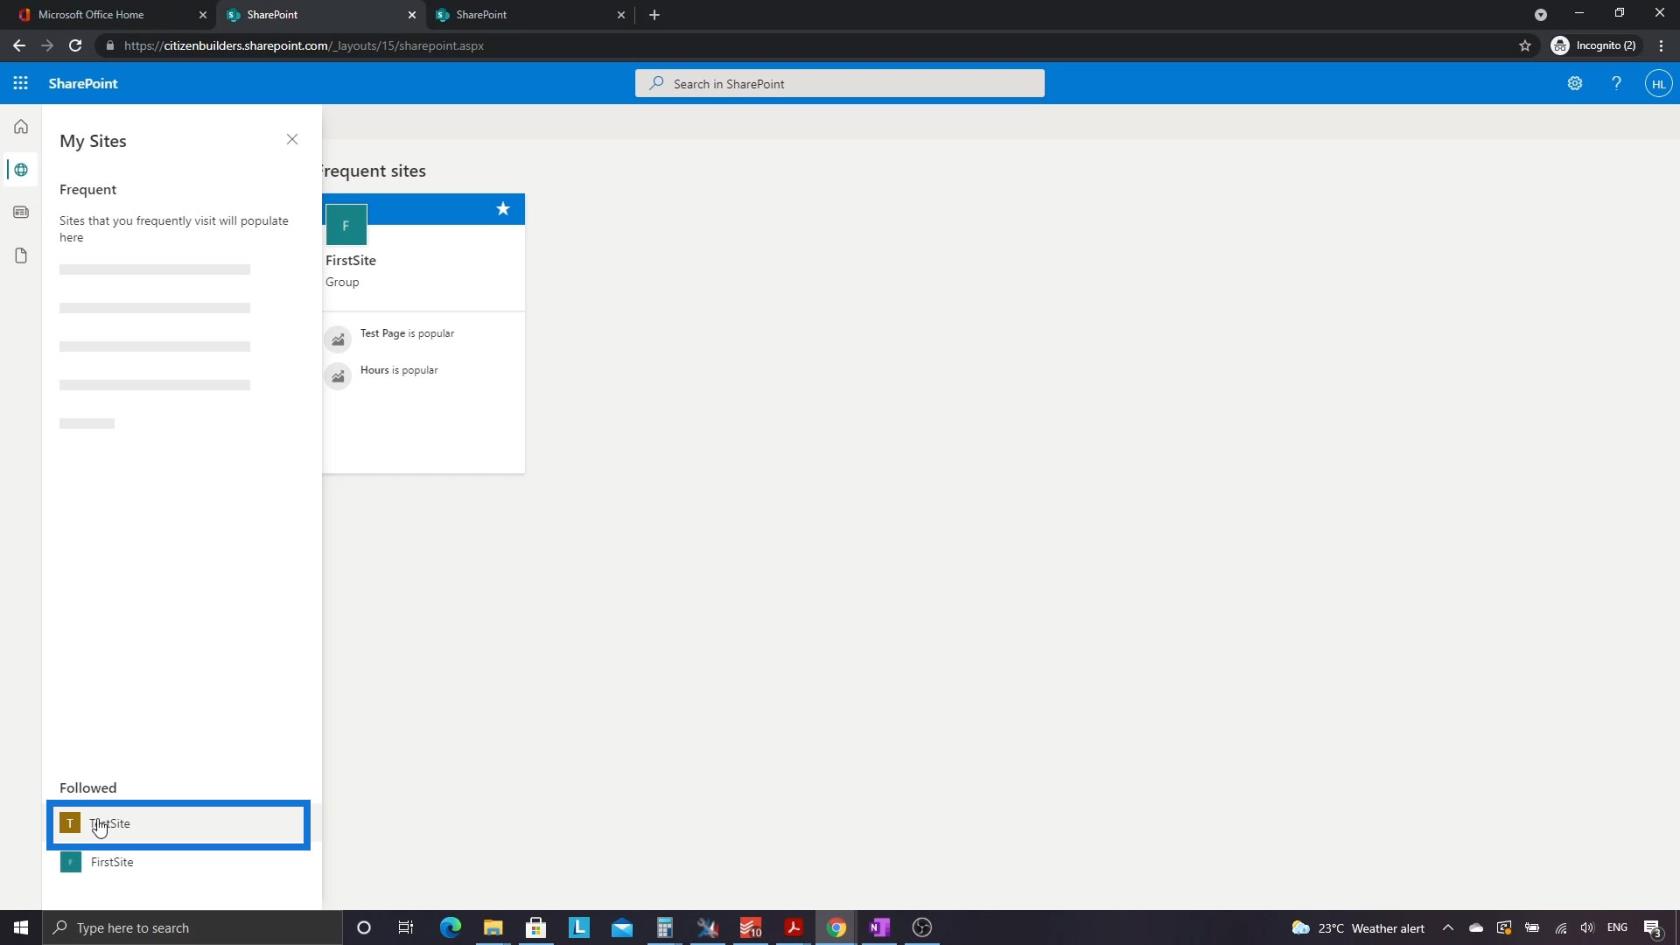Image resolution: width=1680 pixels, height=945 pixels.
Task: Open File Explorer from taskbar
Action: point(493,928)
